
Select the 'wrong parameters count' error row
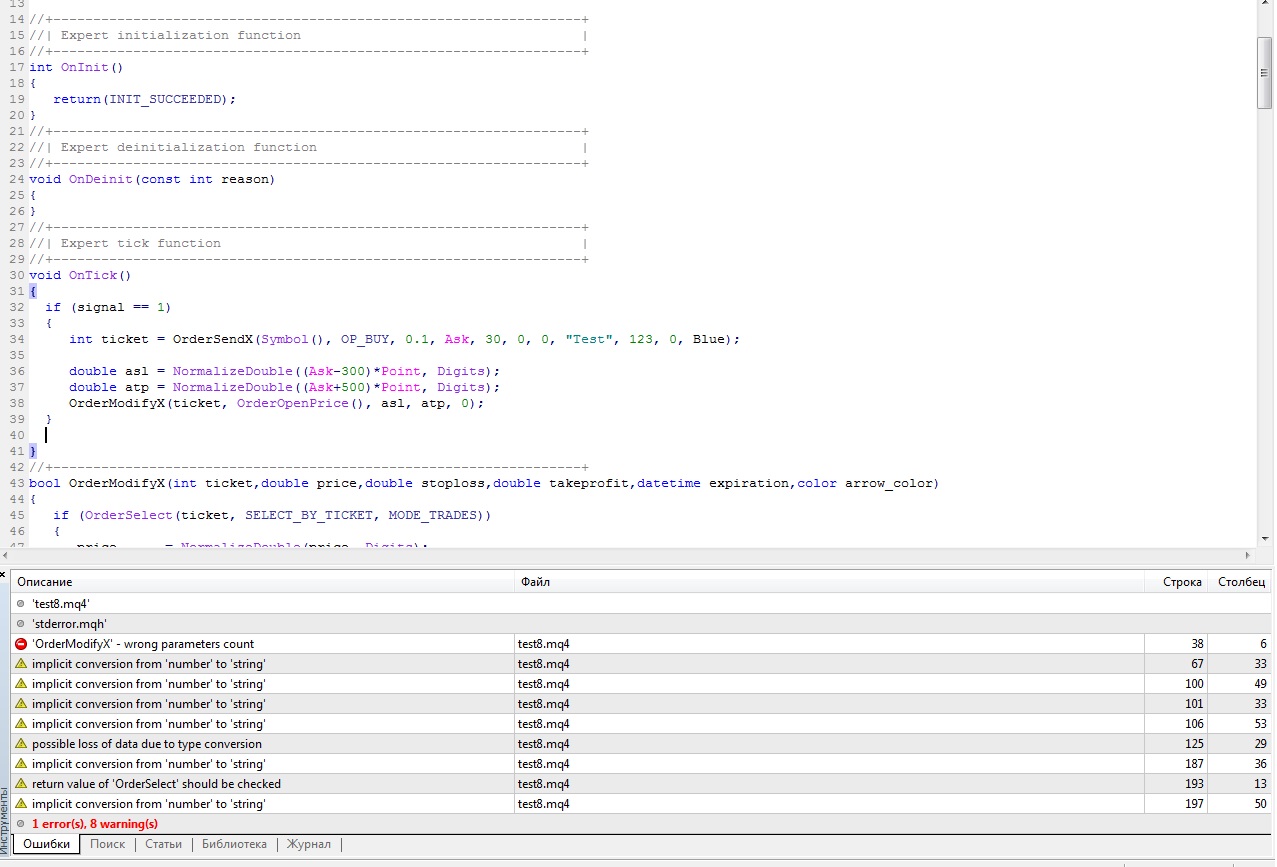point(641,644)
